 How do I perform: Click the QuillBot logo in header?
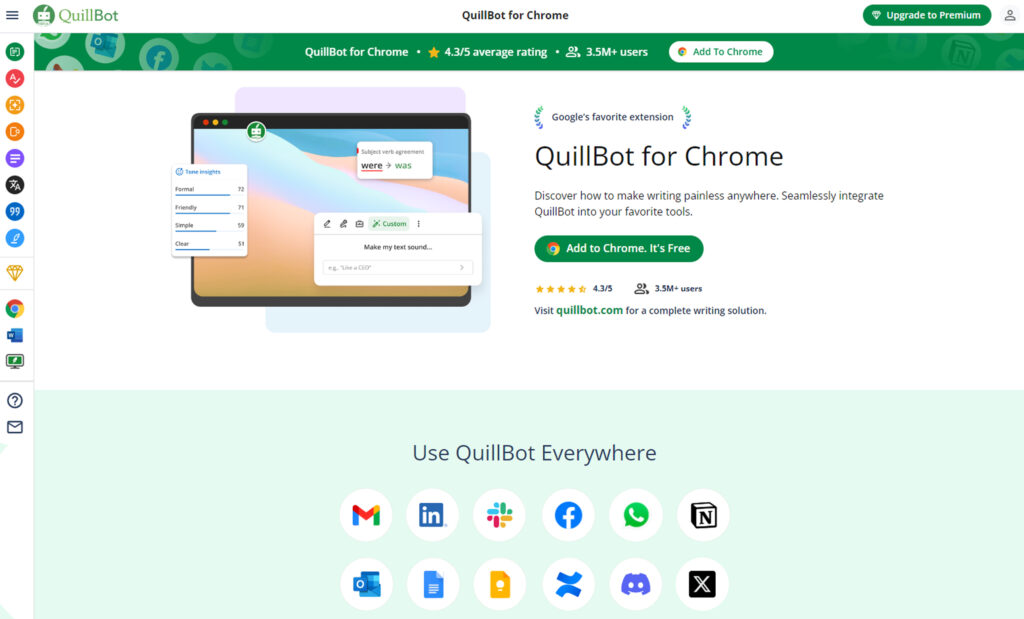pyautogui.click(x=76, y=15)
